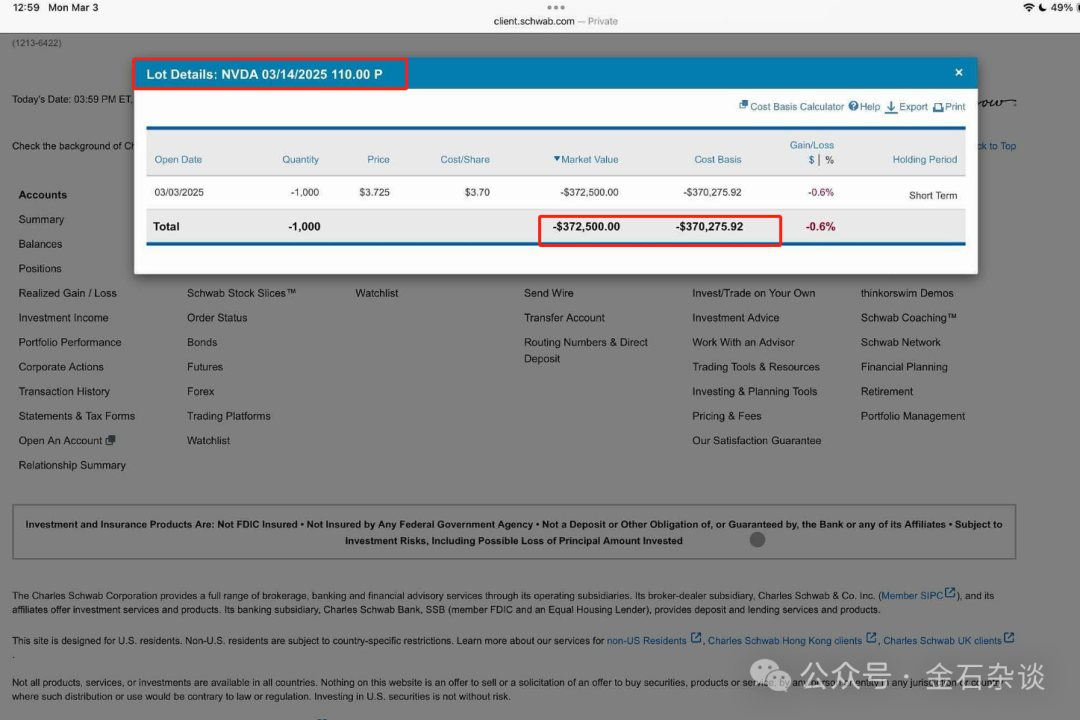1080x720 pixels.
Task: Select the 03/03/2025 open date cell
Action: [x=179, y=192]
